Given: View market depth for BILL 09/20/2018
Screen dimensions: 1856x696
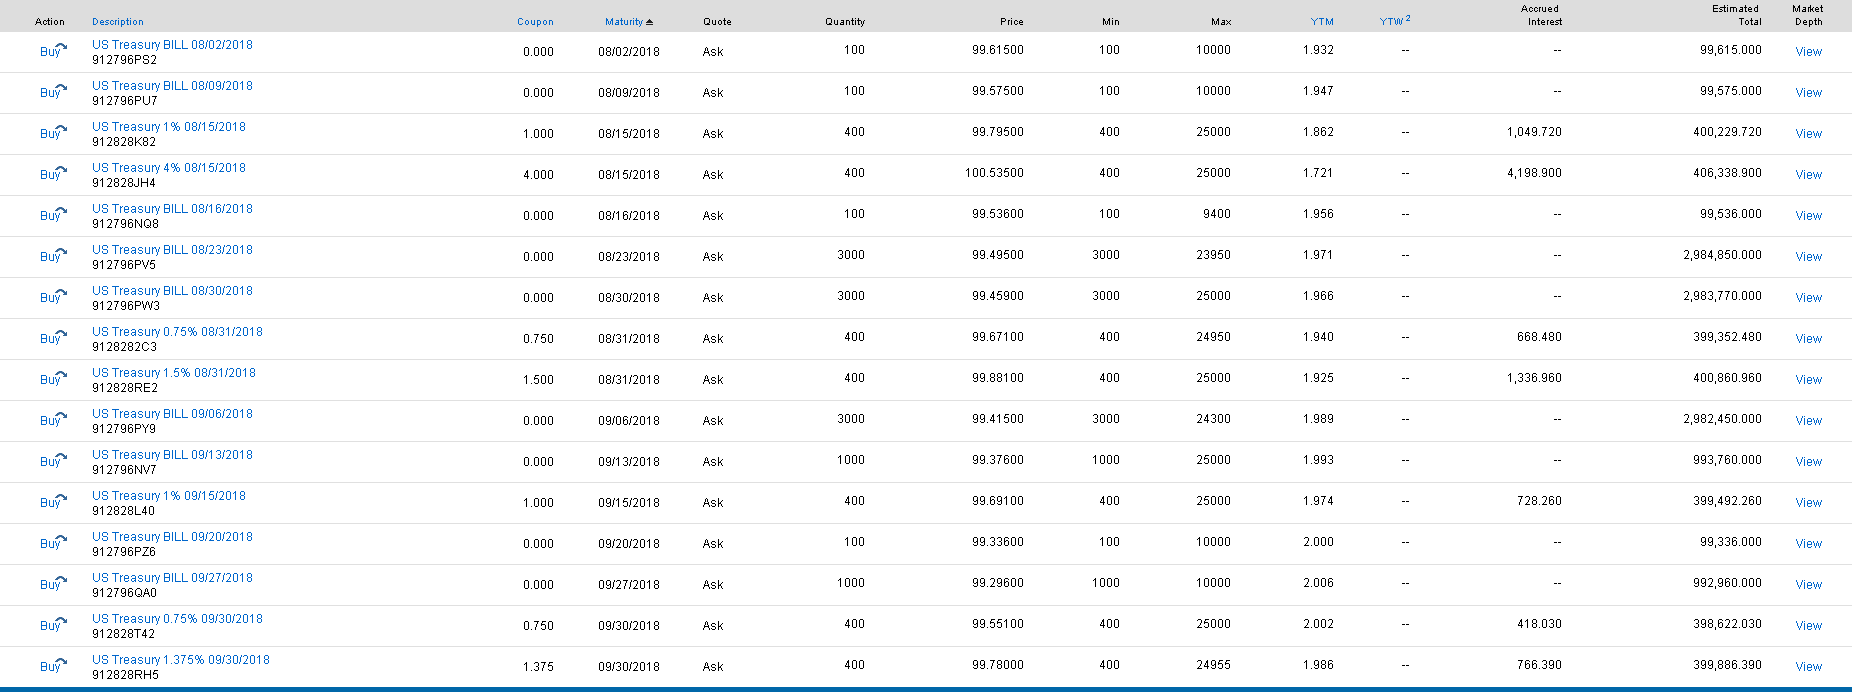Looking at the screenshot, I should pyautogui.click(x=1808, y=544).
